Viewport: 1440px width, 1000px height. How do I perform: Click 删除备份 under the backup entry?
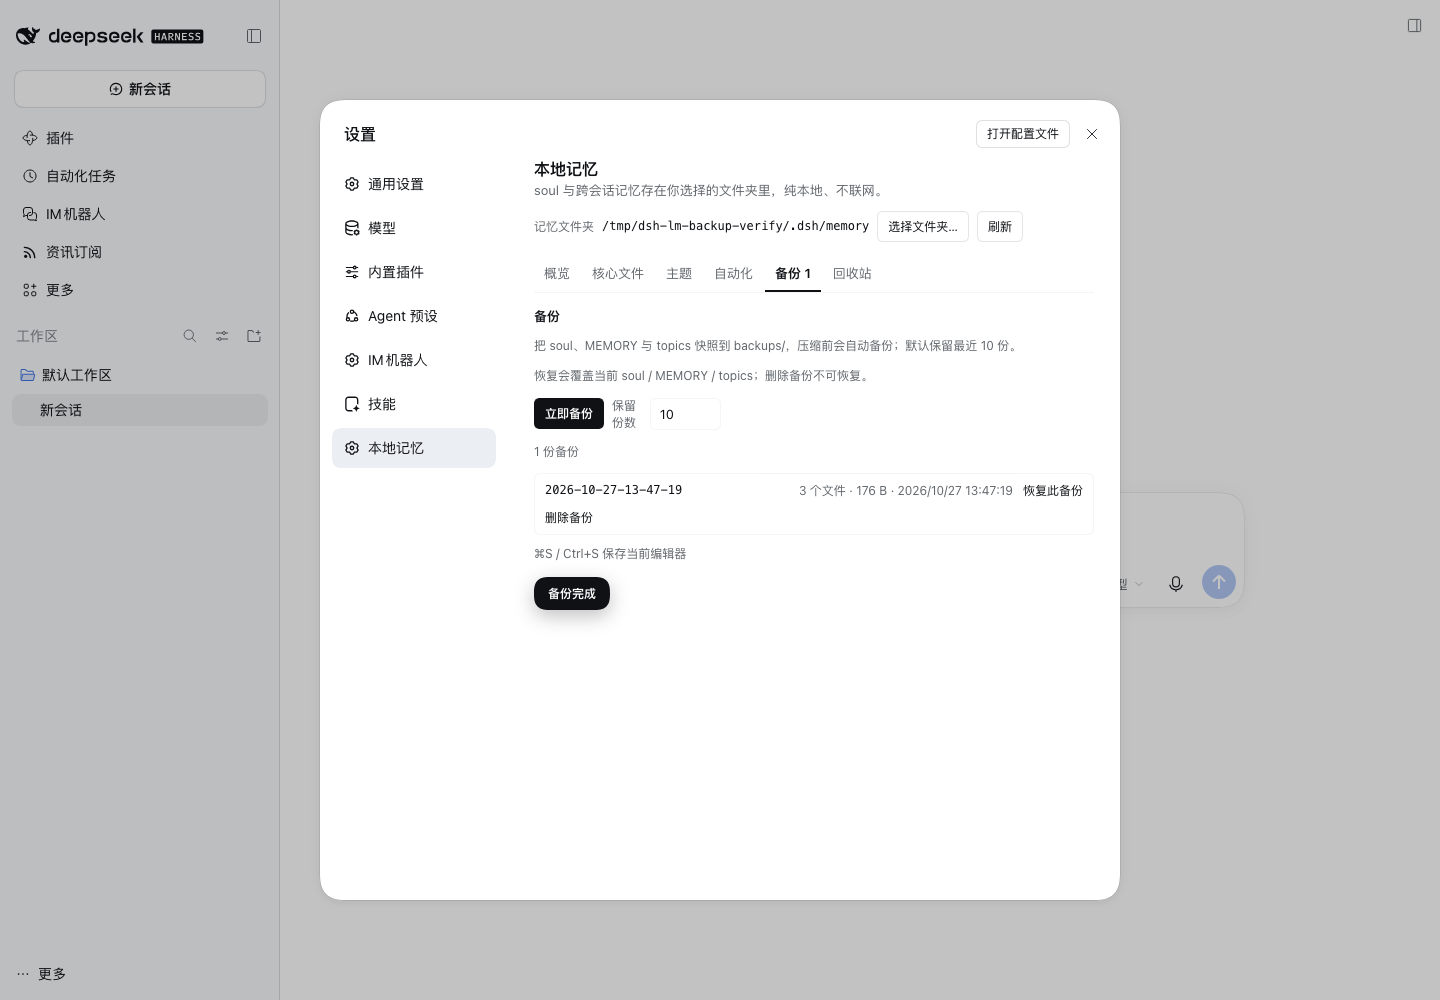tap(569, 518)
